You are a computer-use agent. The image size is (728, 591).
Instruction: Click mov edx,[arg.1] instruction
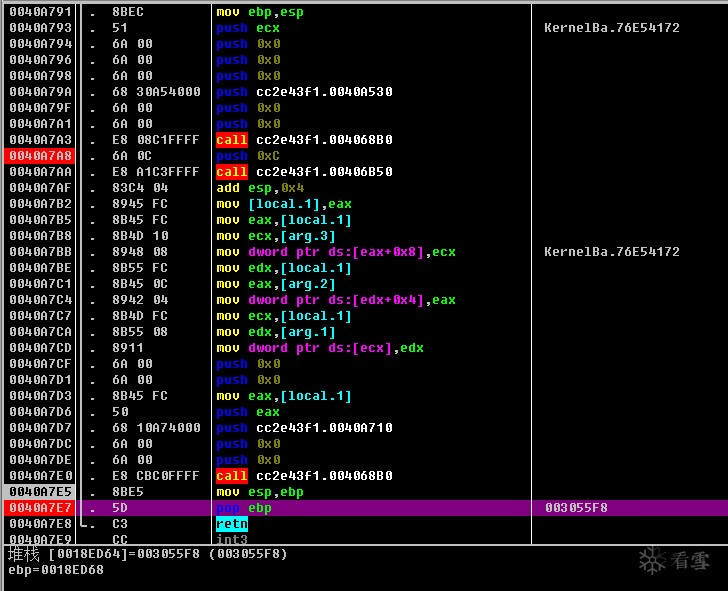pyautogui.click(x=276, y=332)
